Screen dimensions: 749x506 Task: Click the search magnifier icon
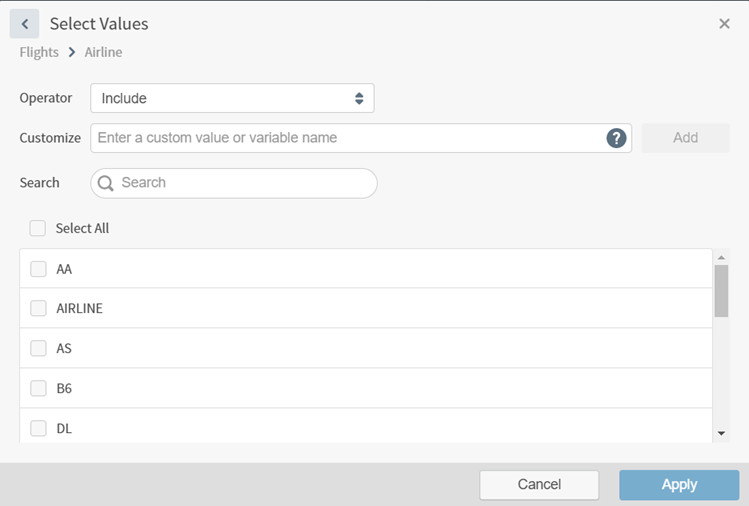click(x=106, y=183)
